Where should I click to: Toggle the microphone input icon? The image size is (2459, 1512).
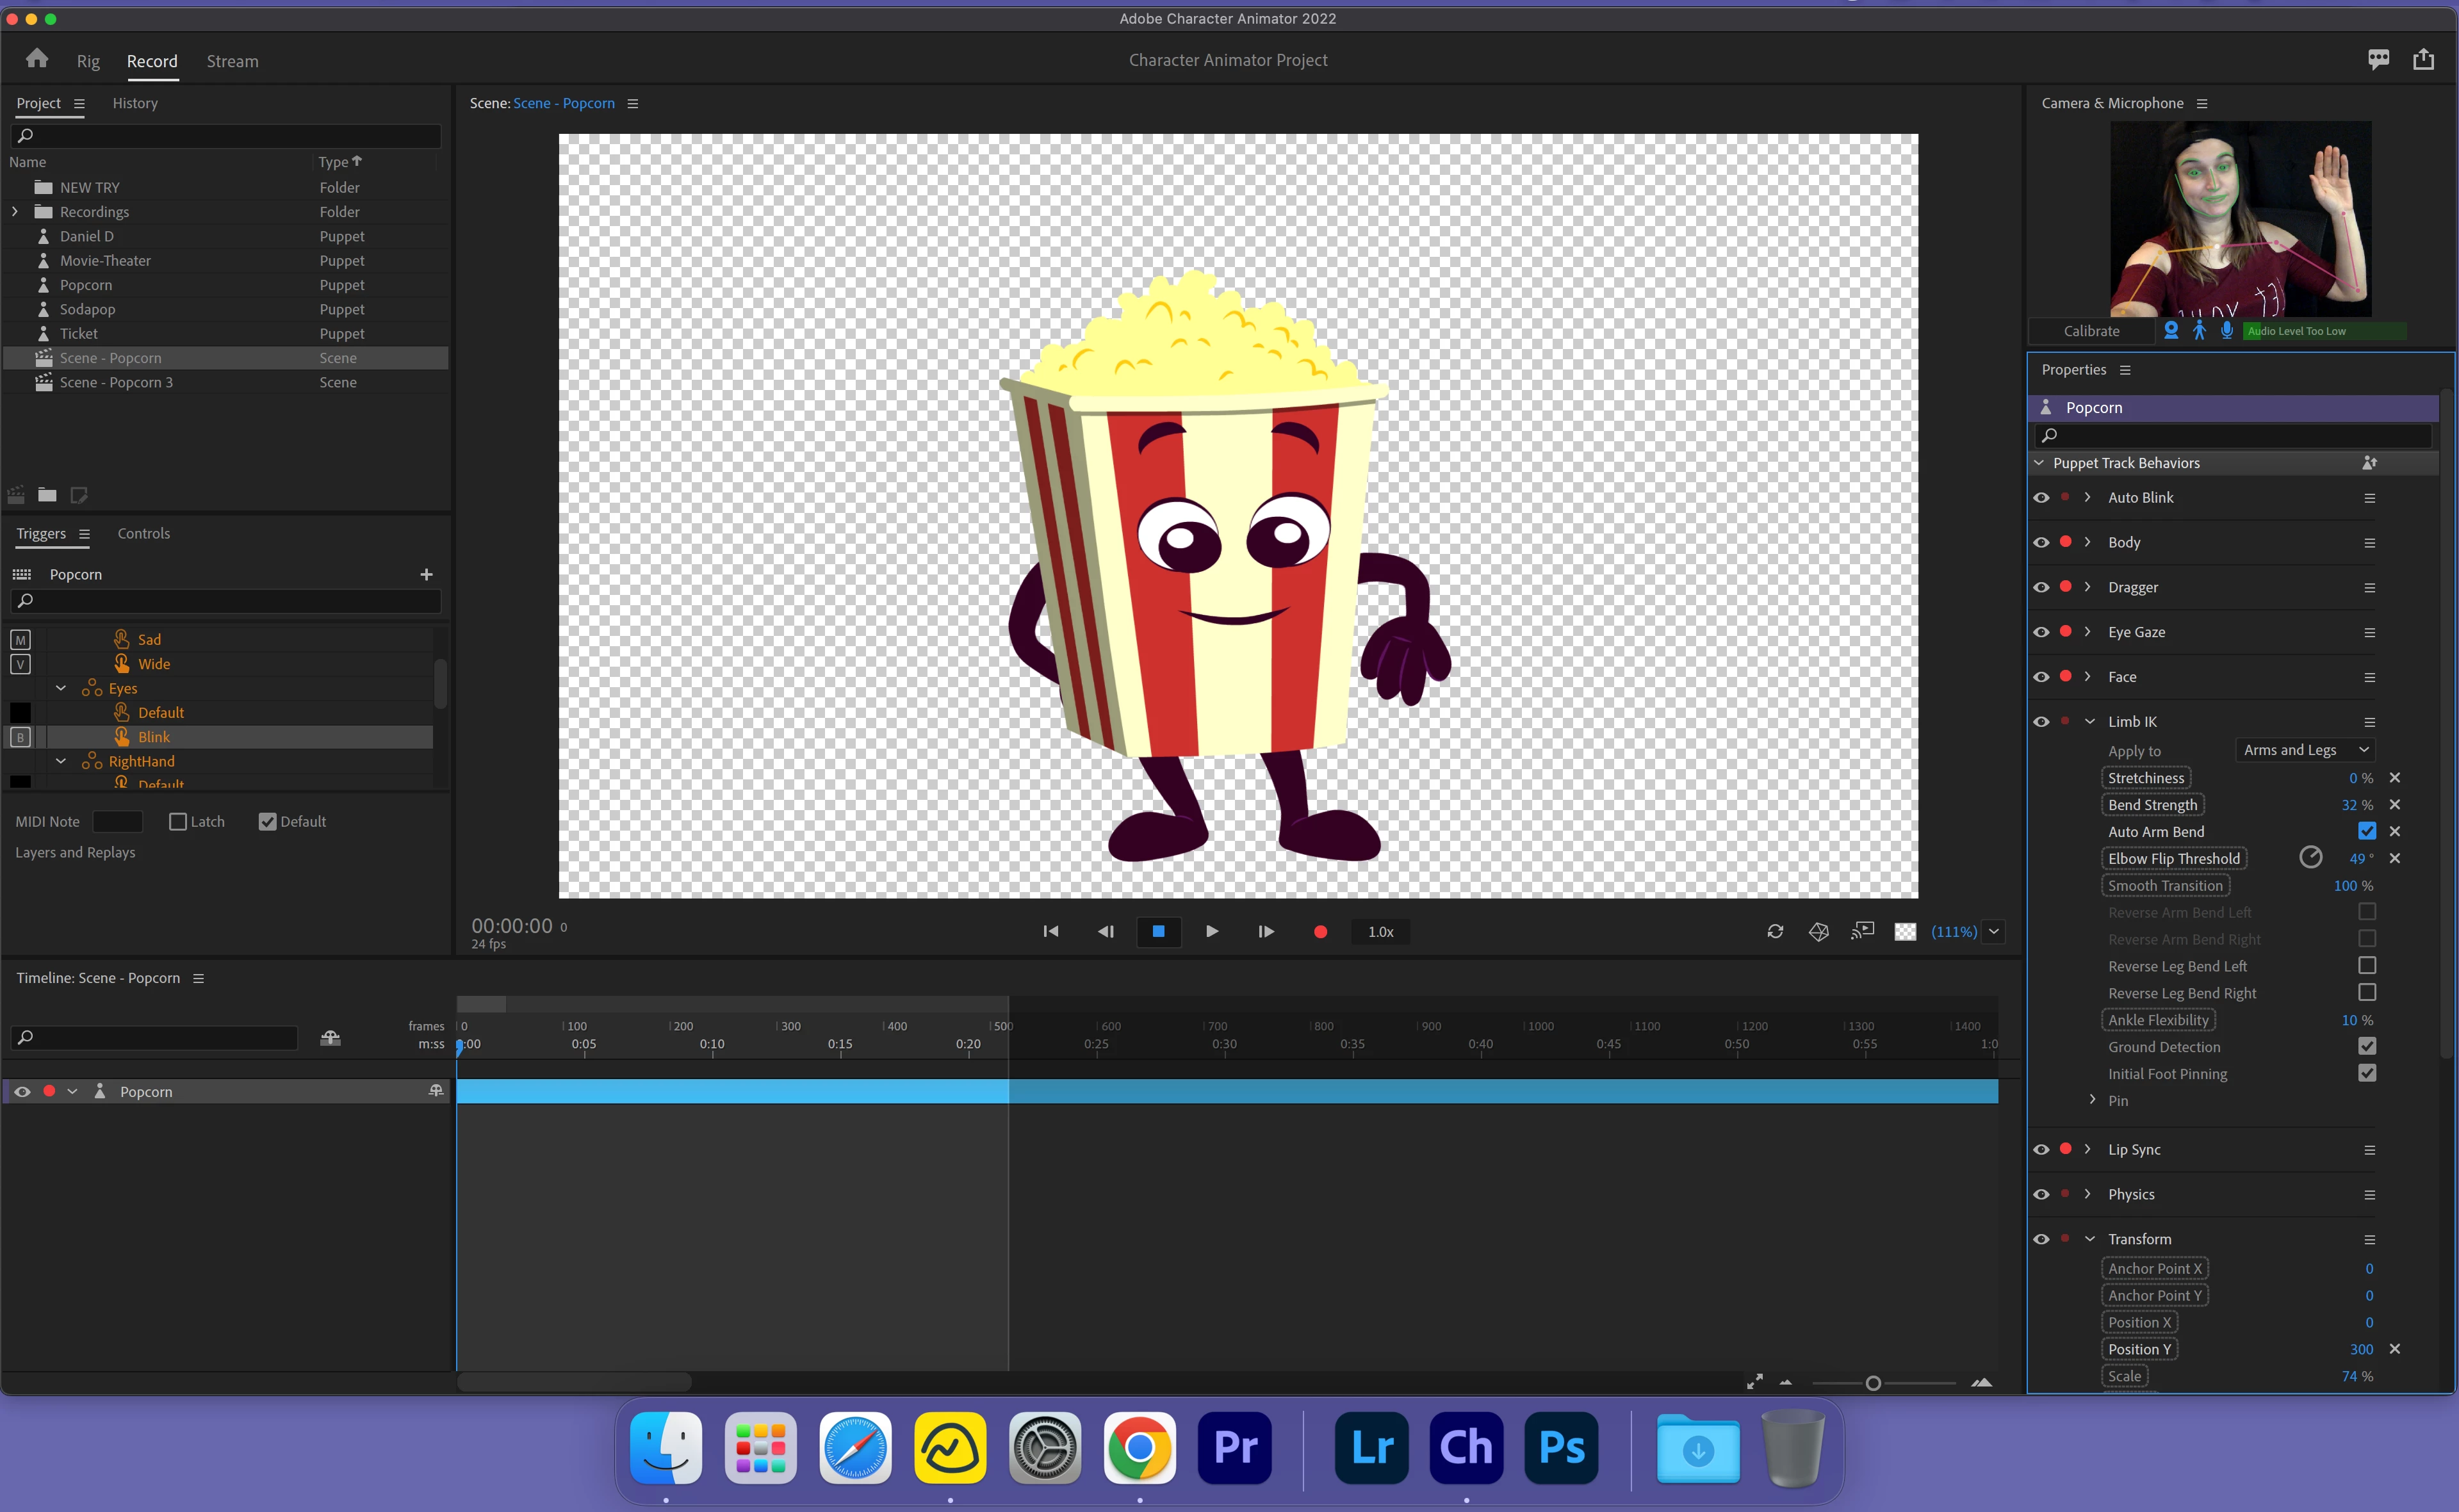[x=2227, y=330]
